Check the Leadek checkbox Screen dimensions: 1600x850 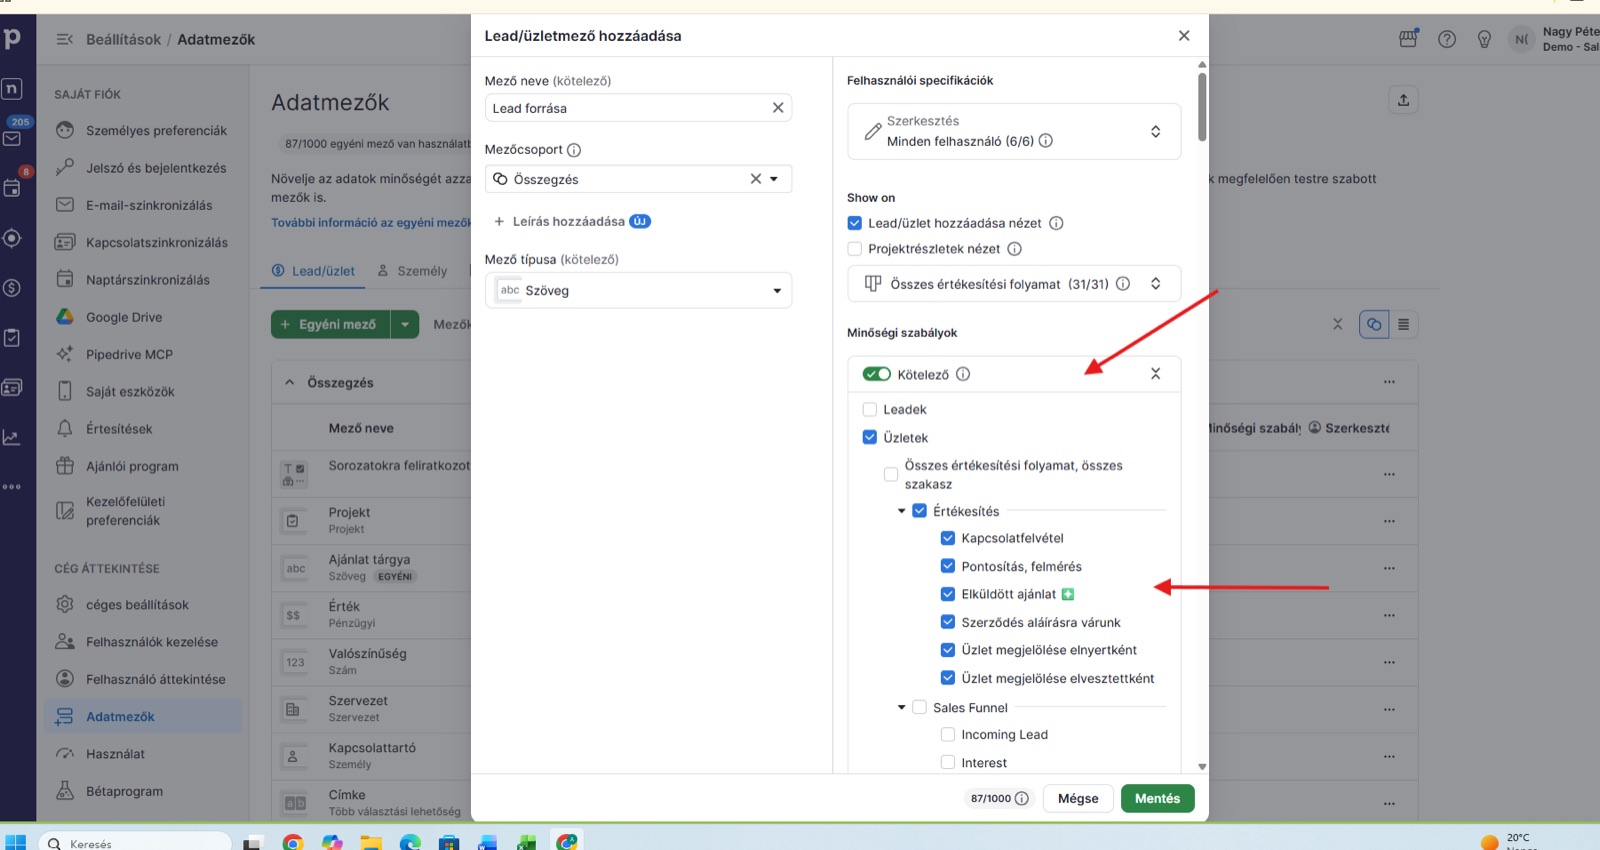click(870, 409)
